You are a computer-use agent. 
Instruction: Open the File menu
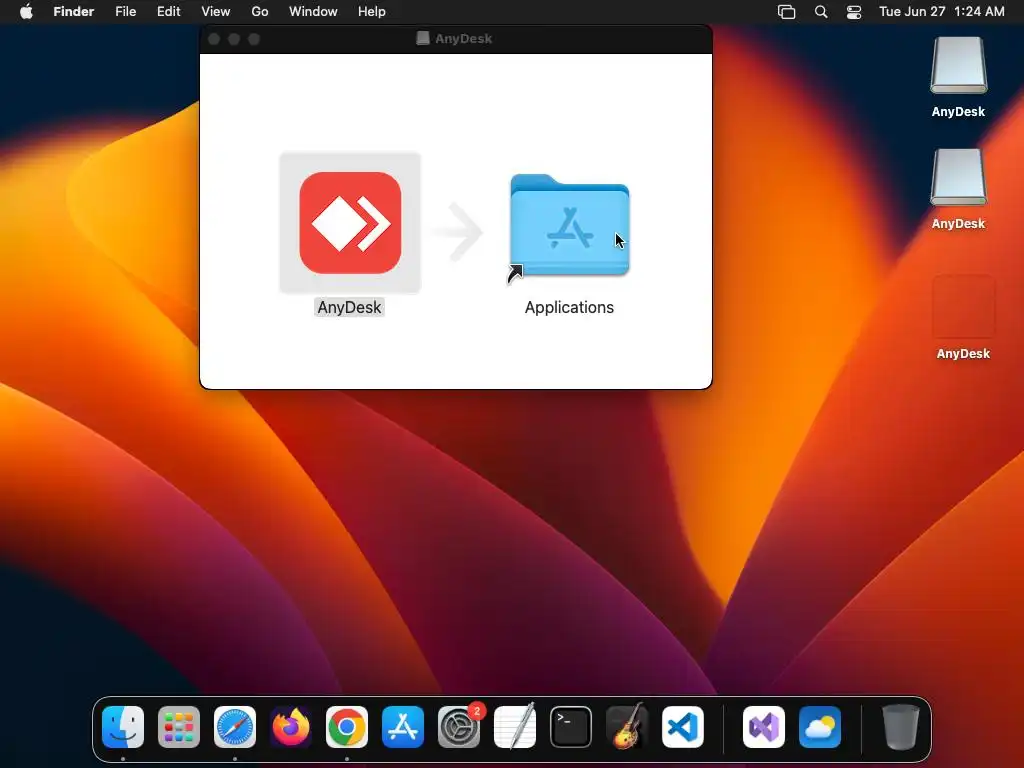click(125, 12)
